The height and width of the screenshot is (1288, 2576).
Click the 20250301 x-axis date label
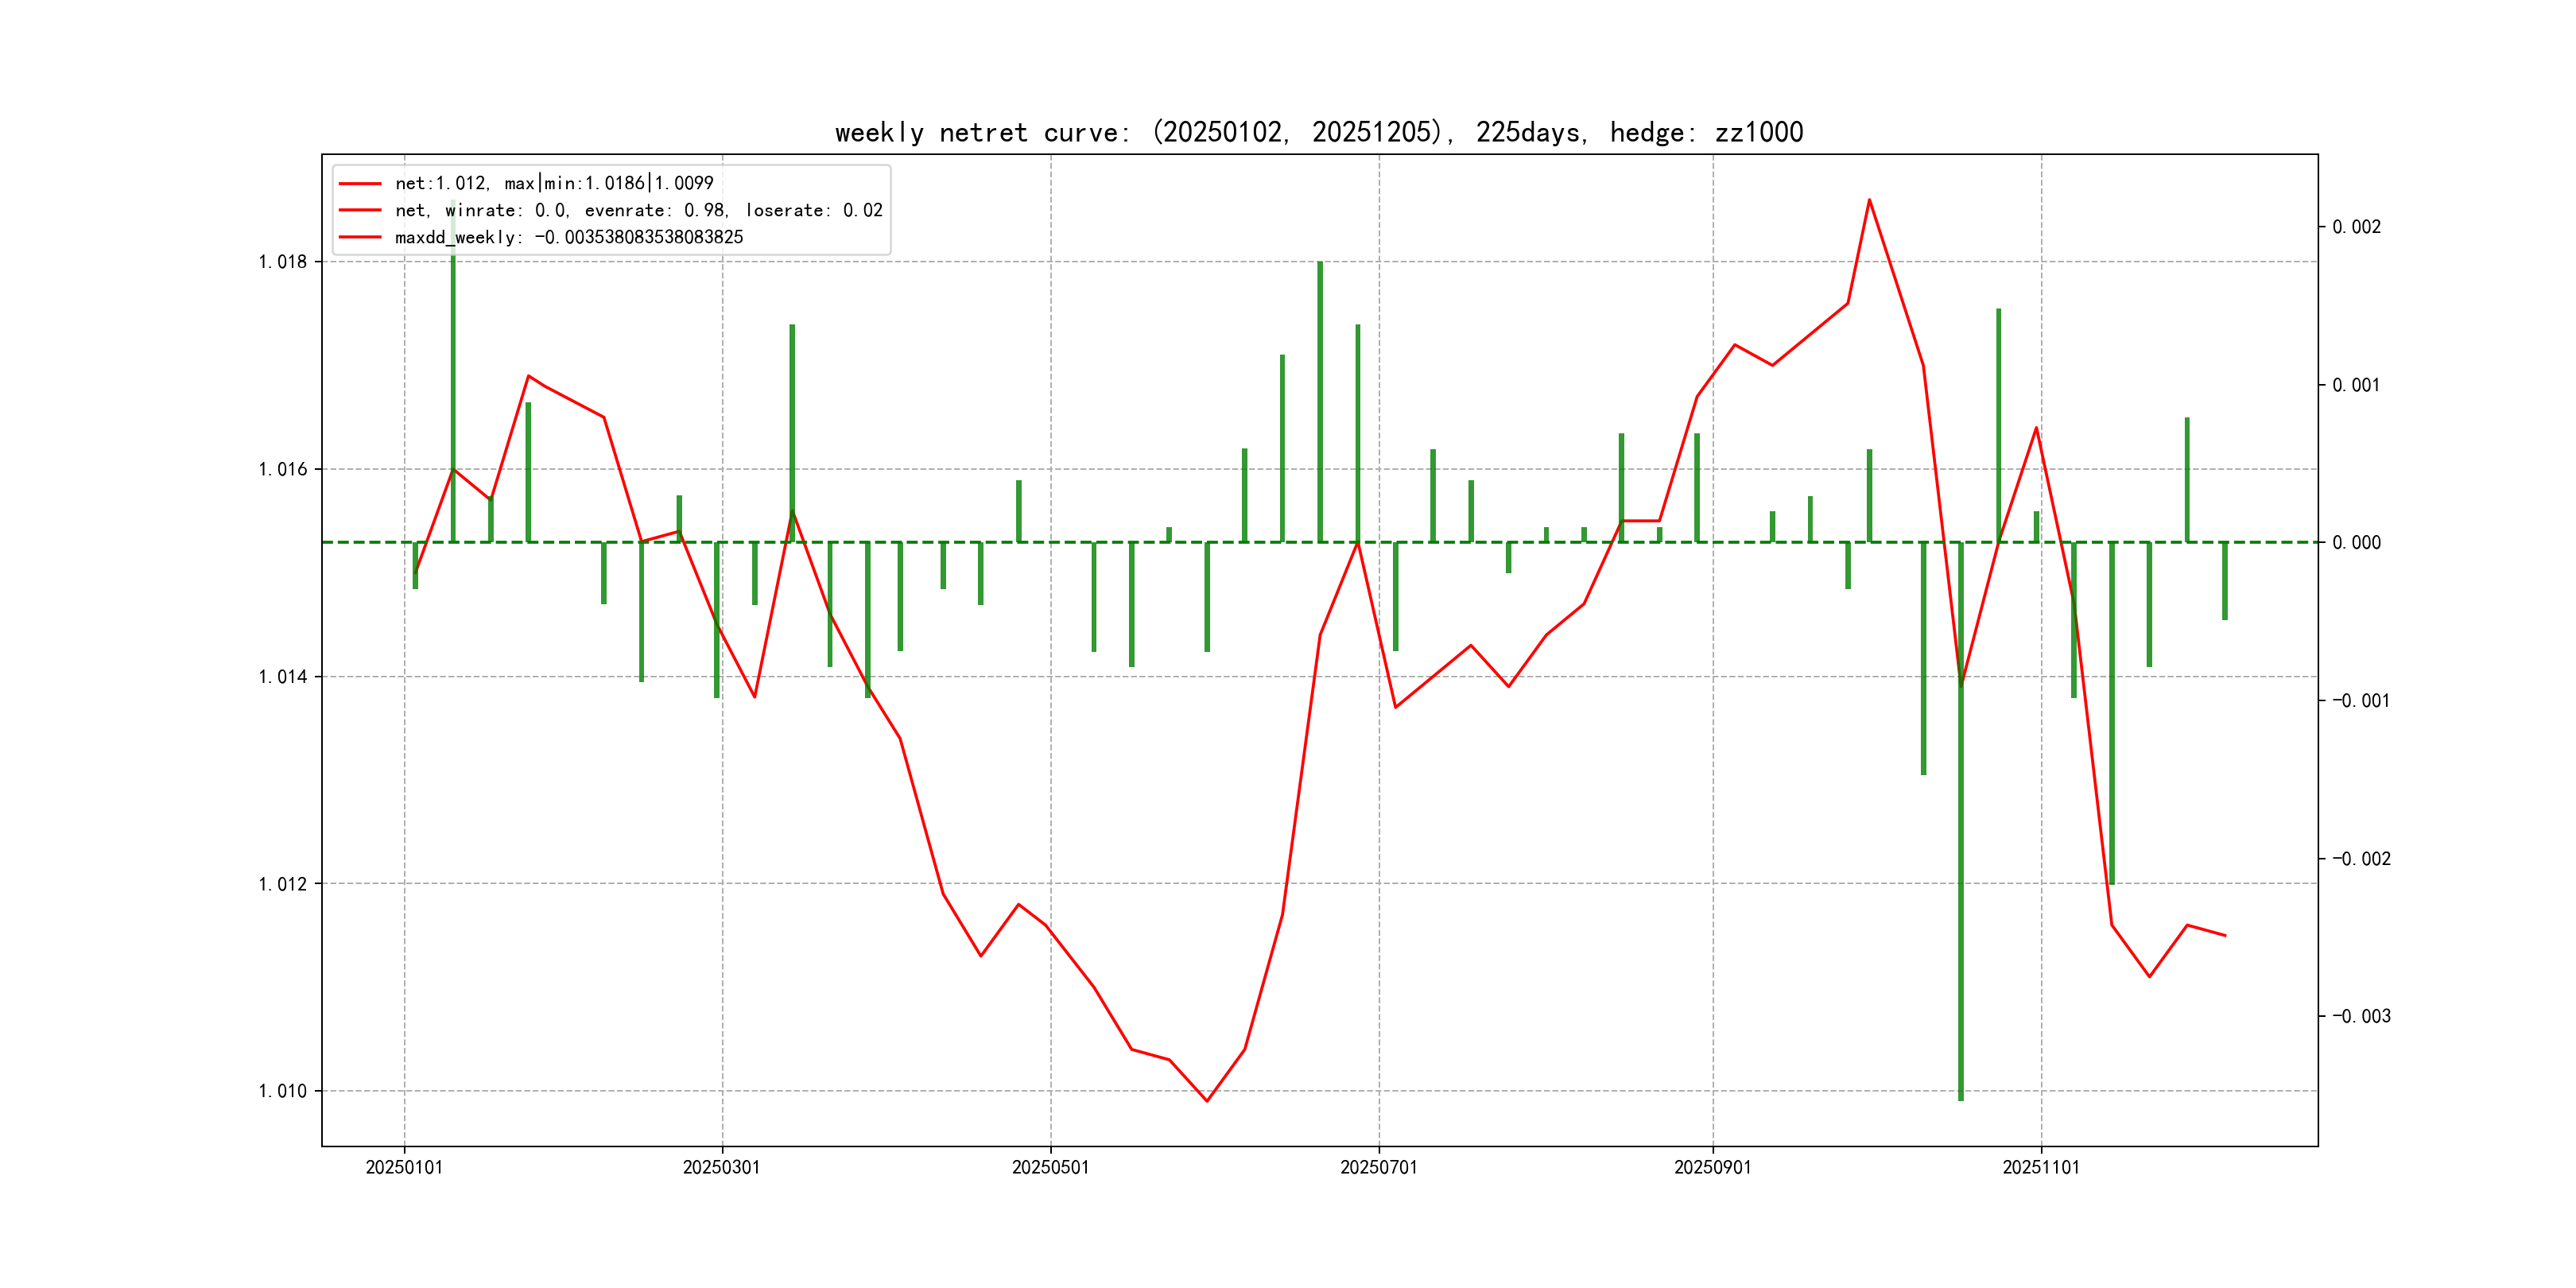click(x=721, y=1167)
